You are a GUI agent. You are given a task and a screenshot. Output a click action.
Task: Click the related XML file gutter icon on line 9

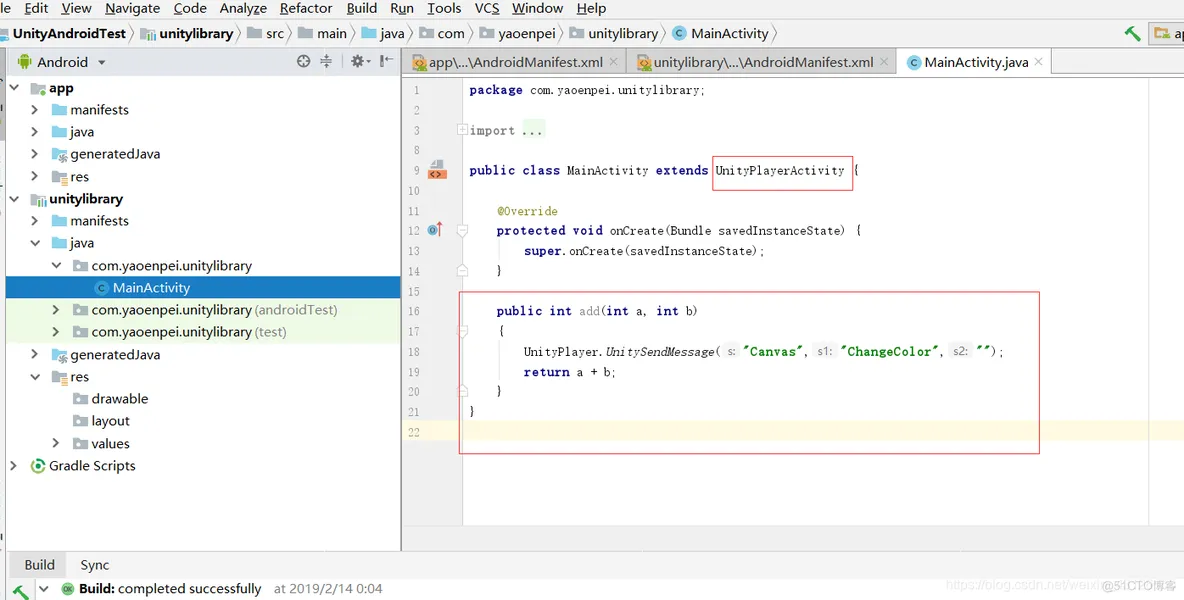click(437, 170)
